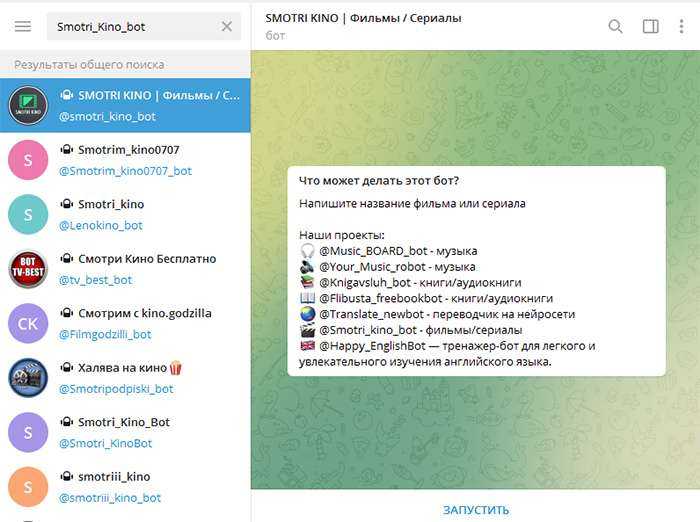Click the SMOTRI KINO chat header title

click(363, 18)
